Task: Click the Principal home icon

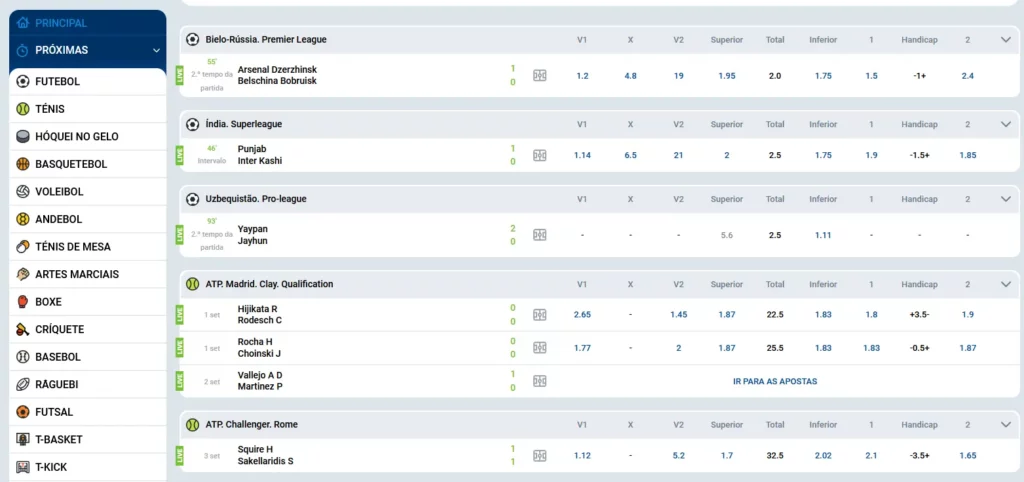Action: tap(23, 23)
